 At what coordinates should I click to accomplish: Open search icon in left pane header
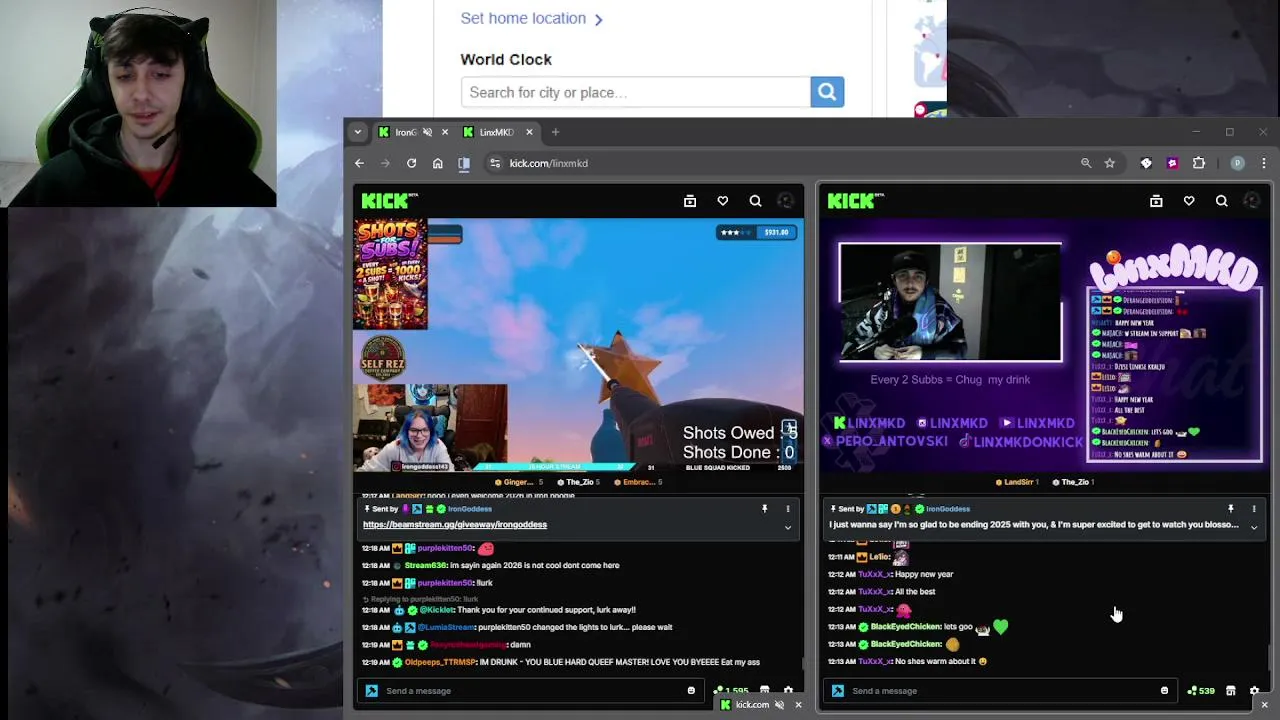coord(756,201)
